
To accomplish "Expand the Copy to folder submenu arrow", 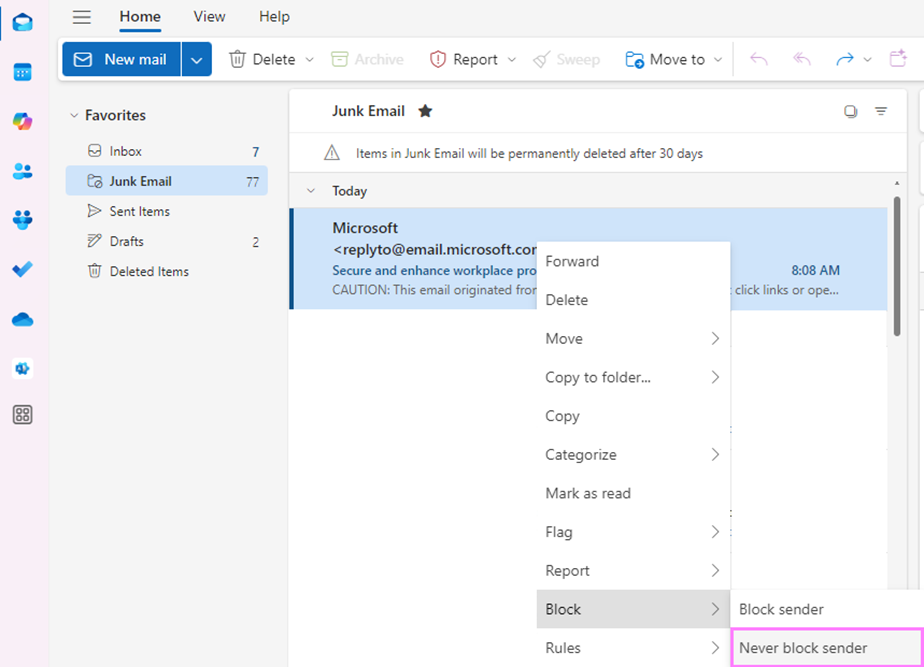I will tap(715, 377).
